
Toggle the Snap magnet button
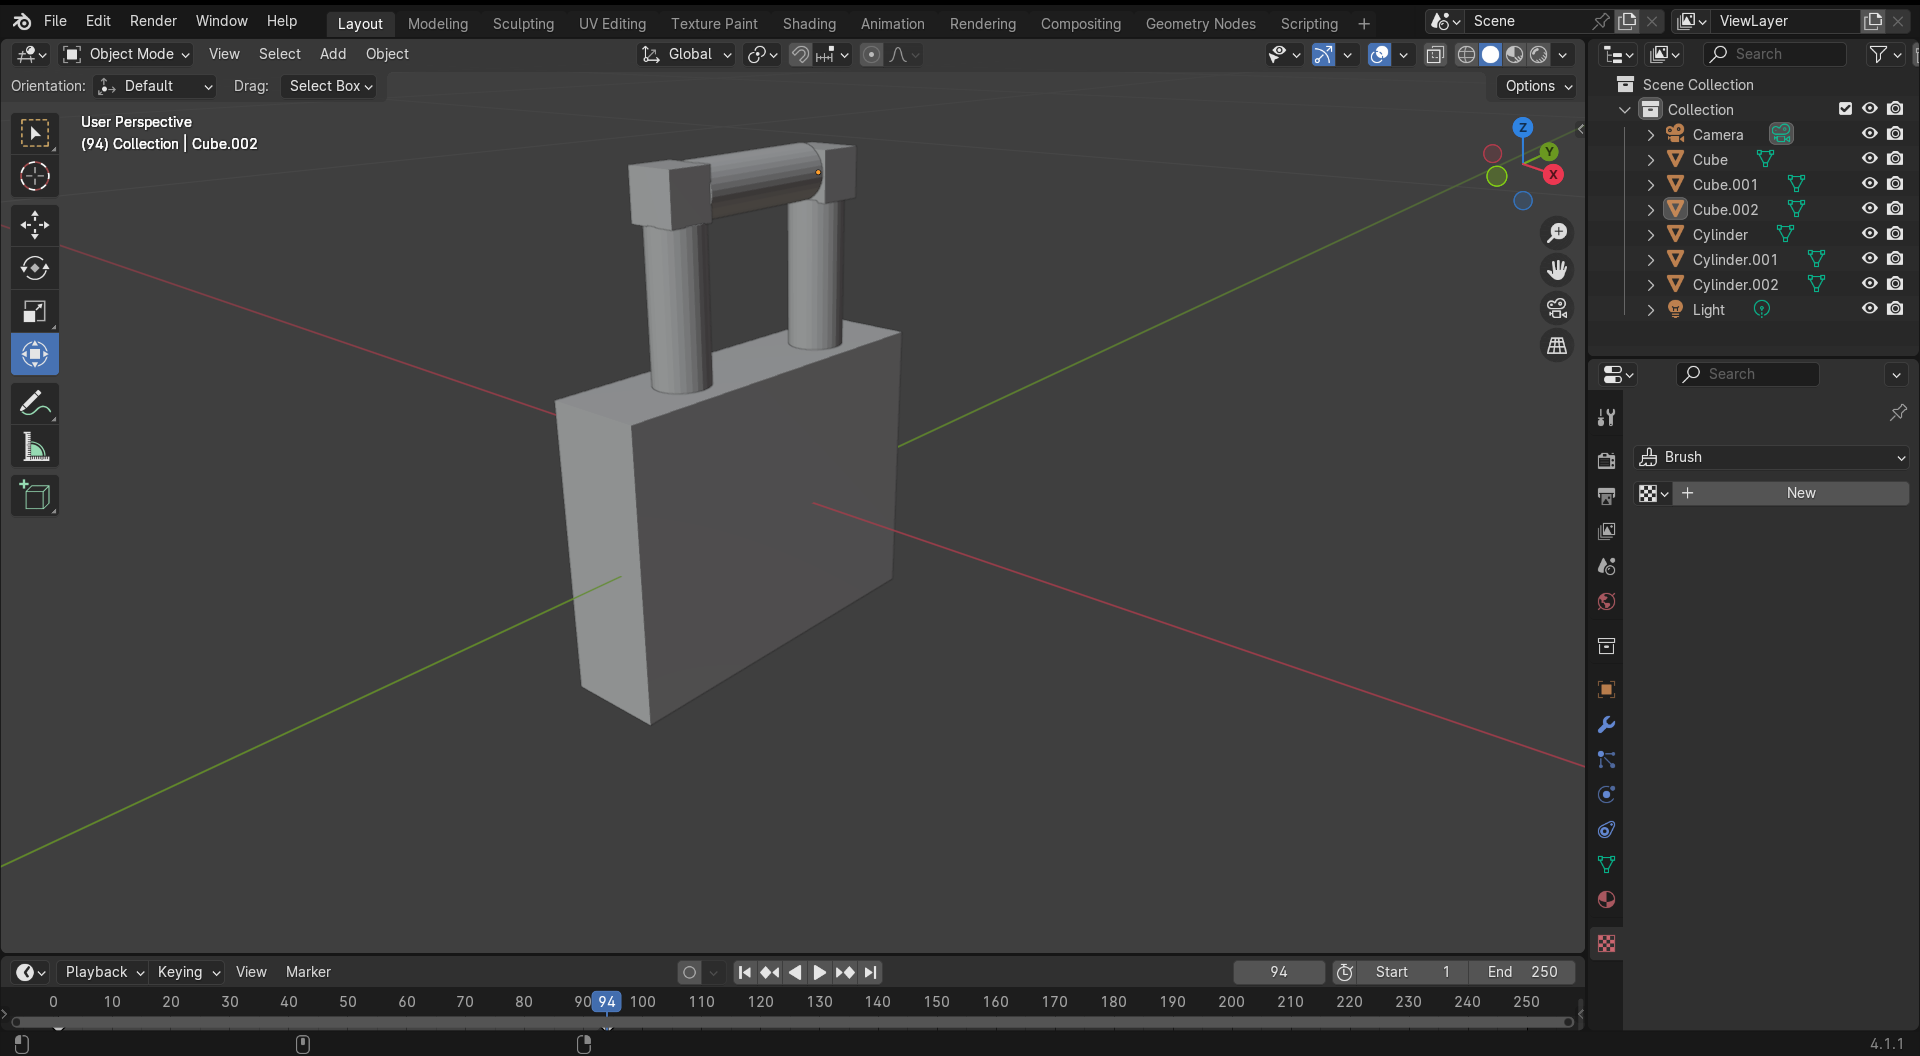pos(800,55)
